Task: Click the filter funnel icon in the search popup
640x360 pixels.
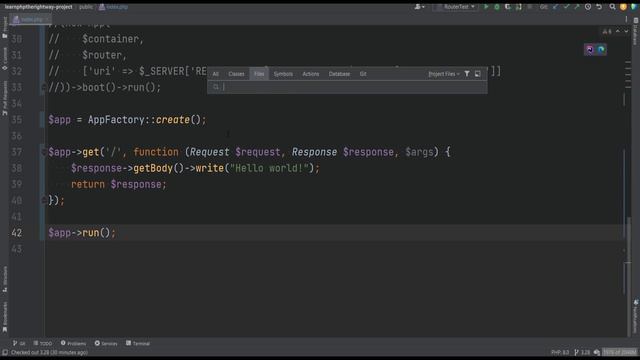Action: 467,74
